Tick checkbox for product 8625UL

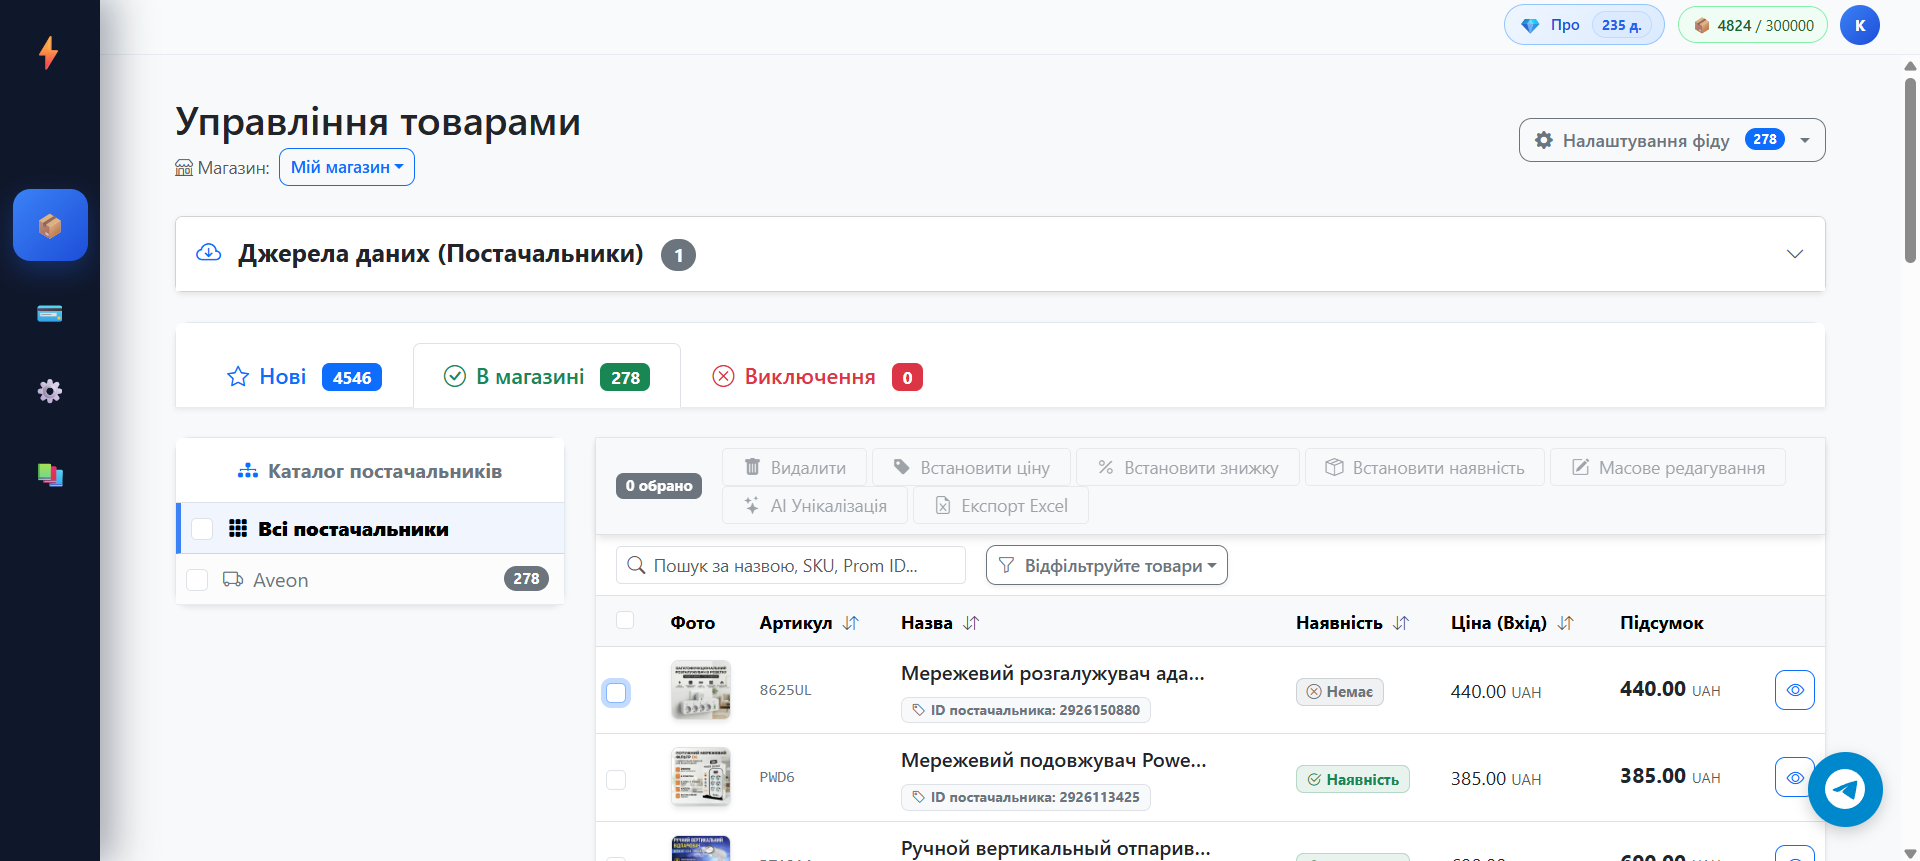click(x=616, y=692)
